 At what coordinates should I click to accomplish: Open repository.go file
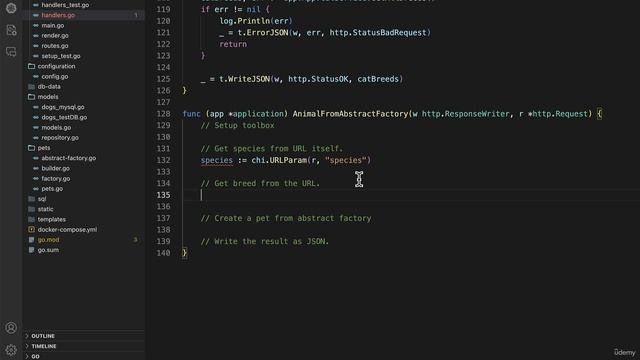pyautogui.click(x=60, y=138)
